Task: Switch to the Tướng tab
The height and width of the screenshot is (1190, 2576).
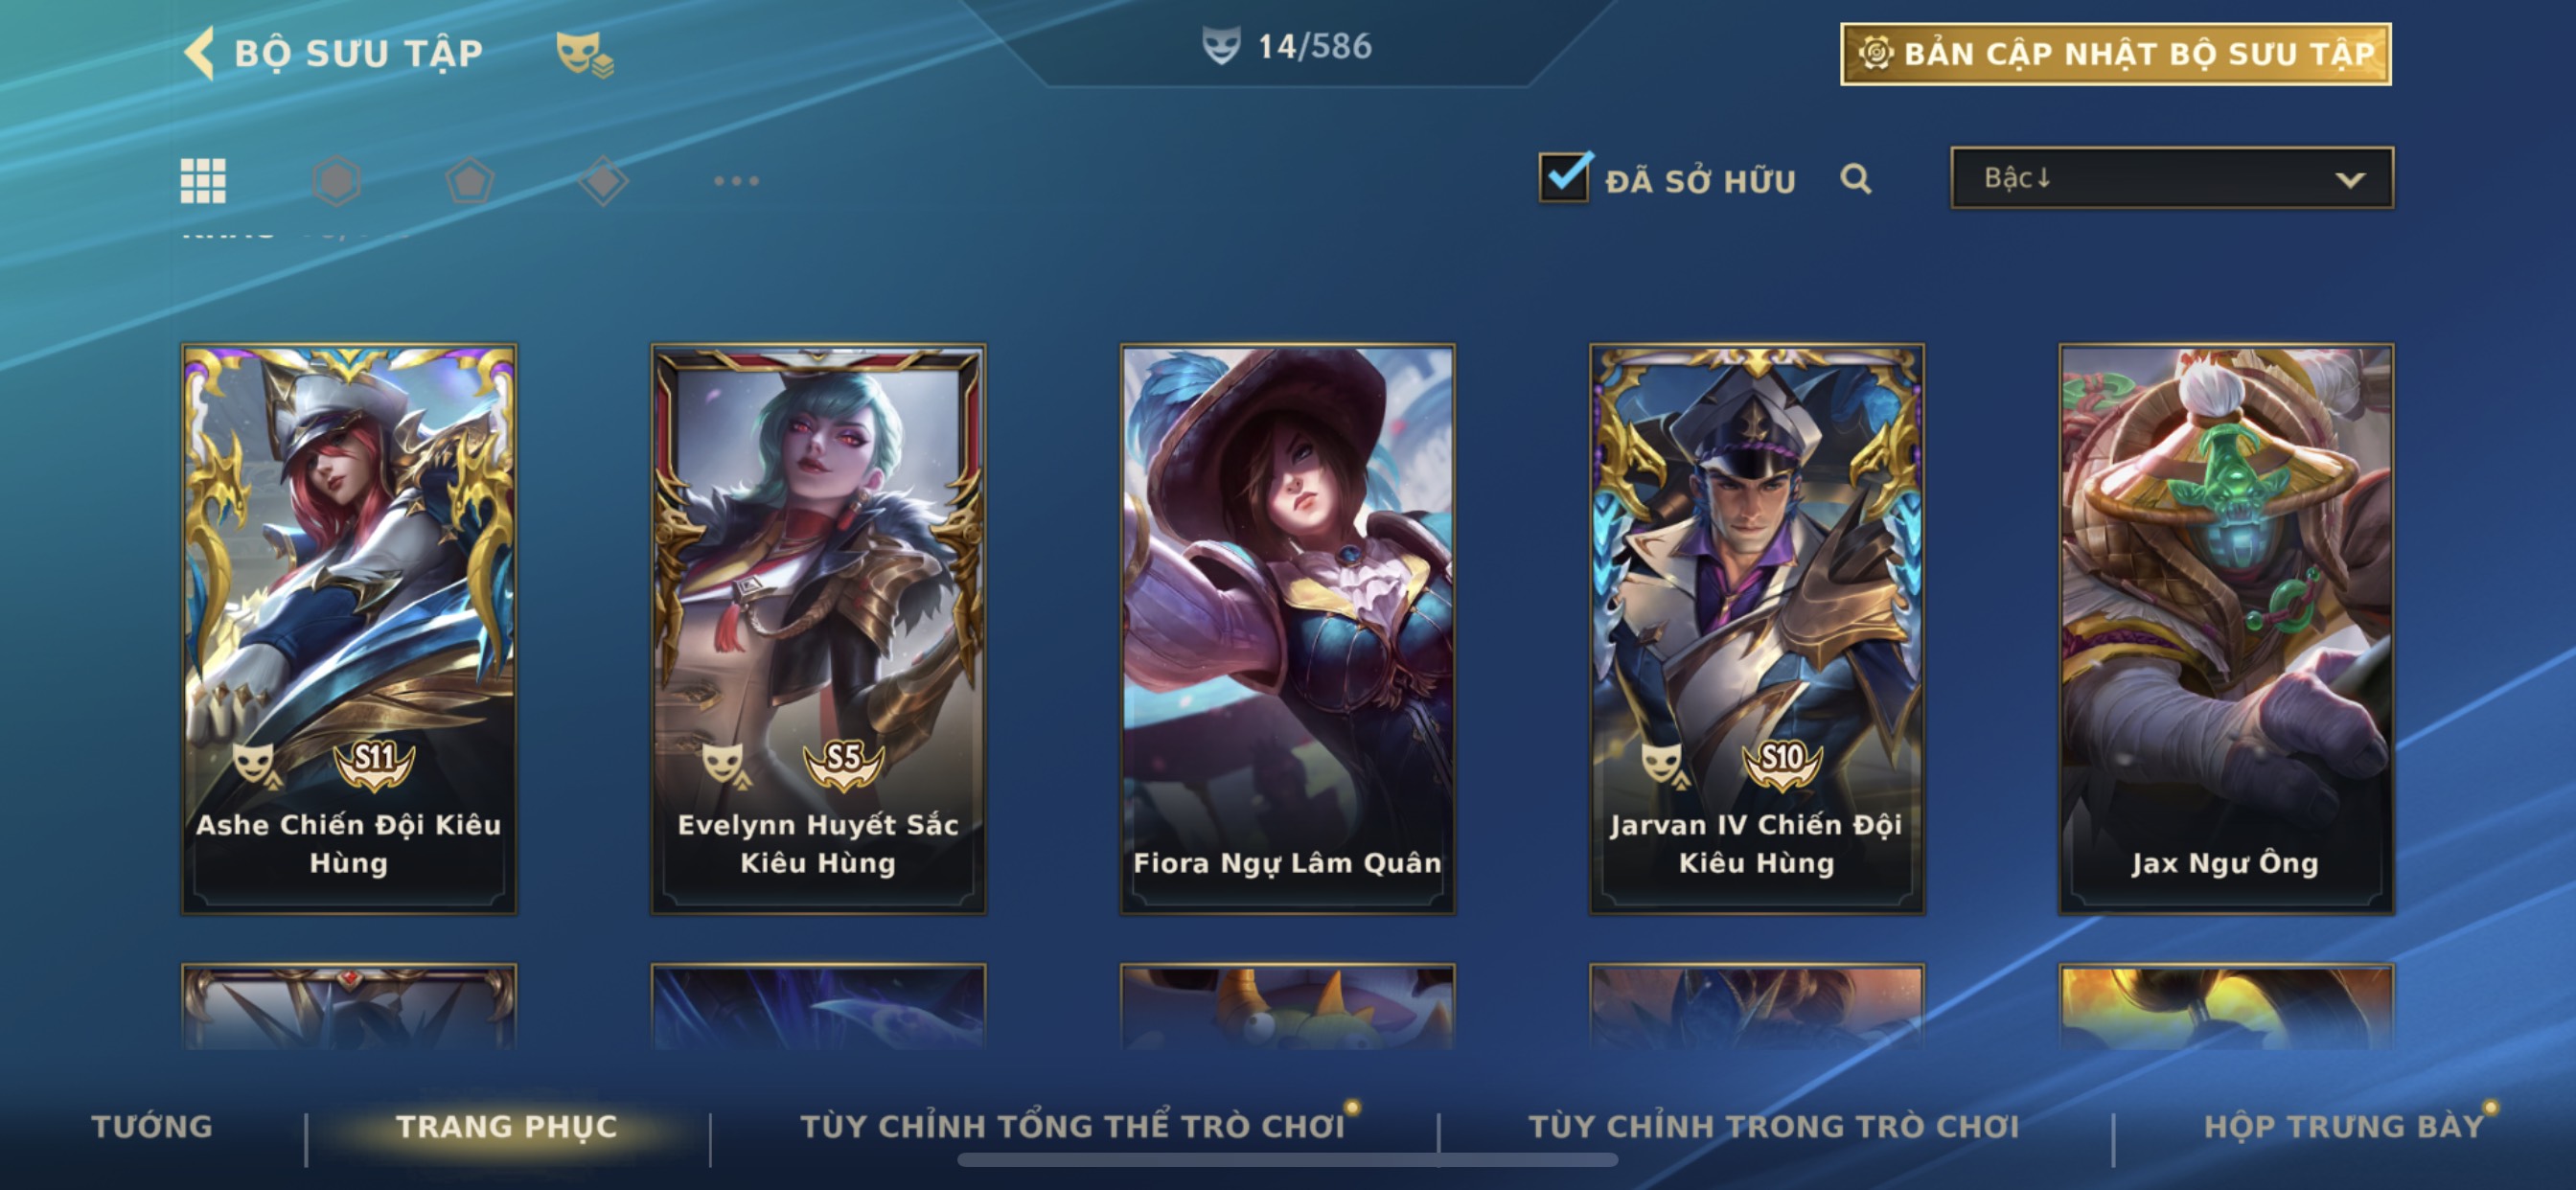Action: tap(152, 1126)
